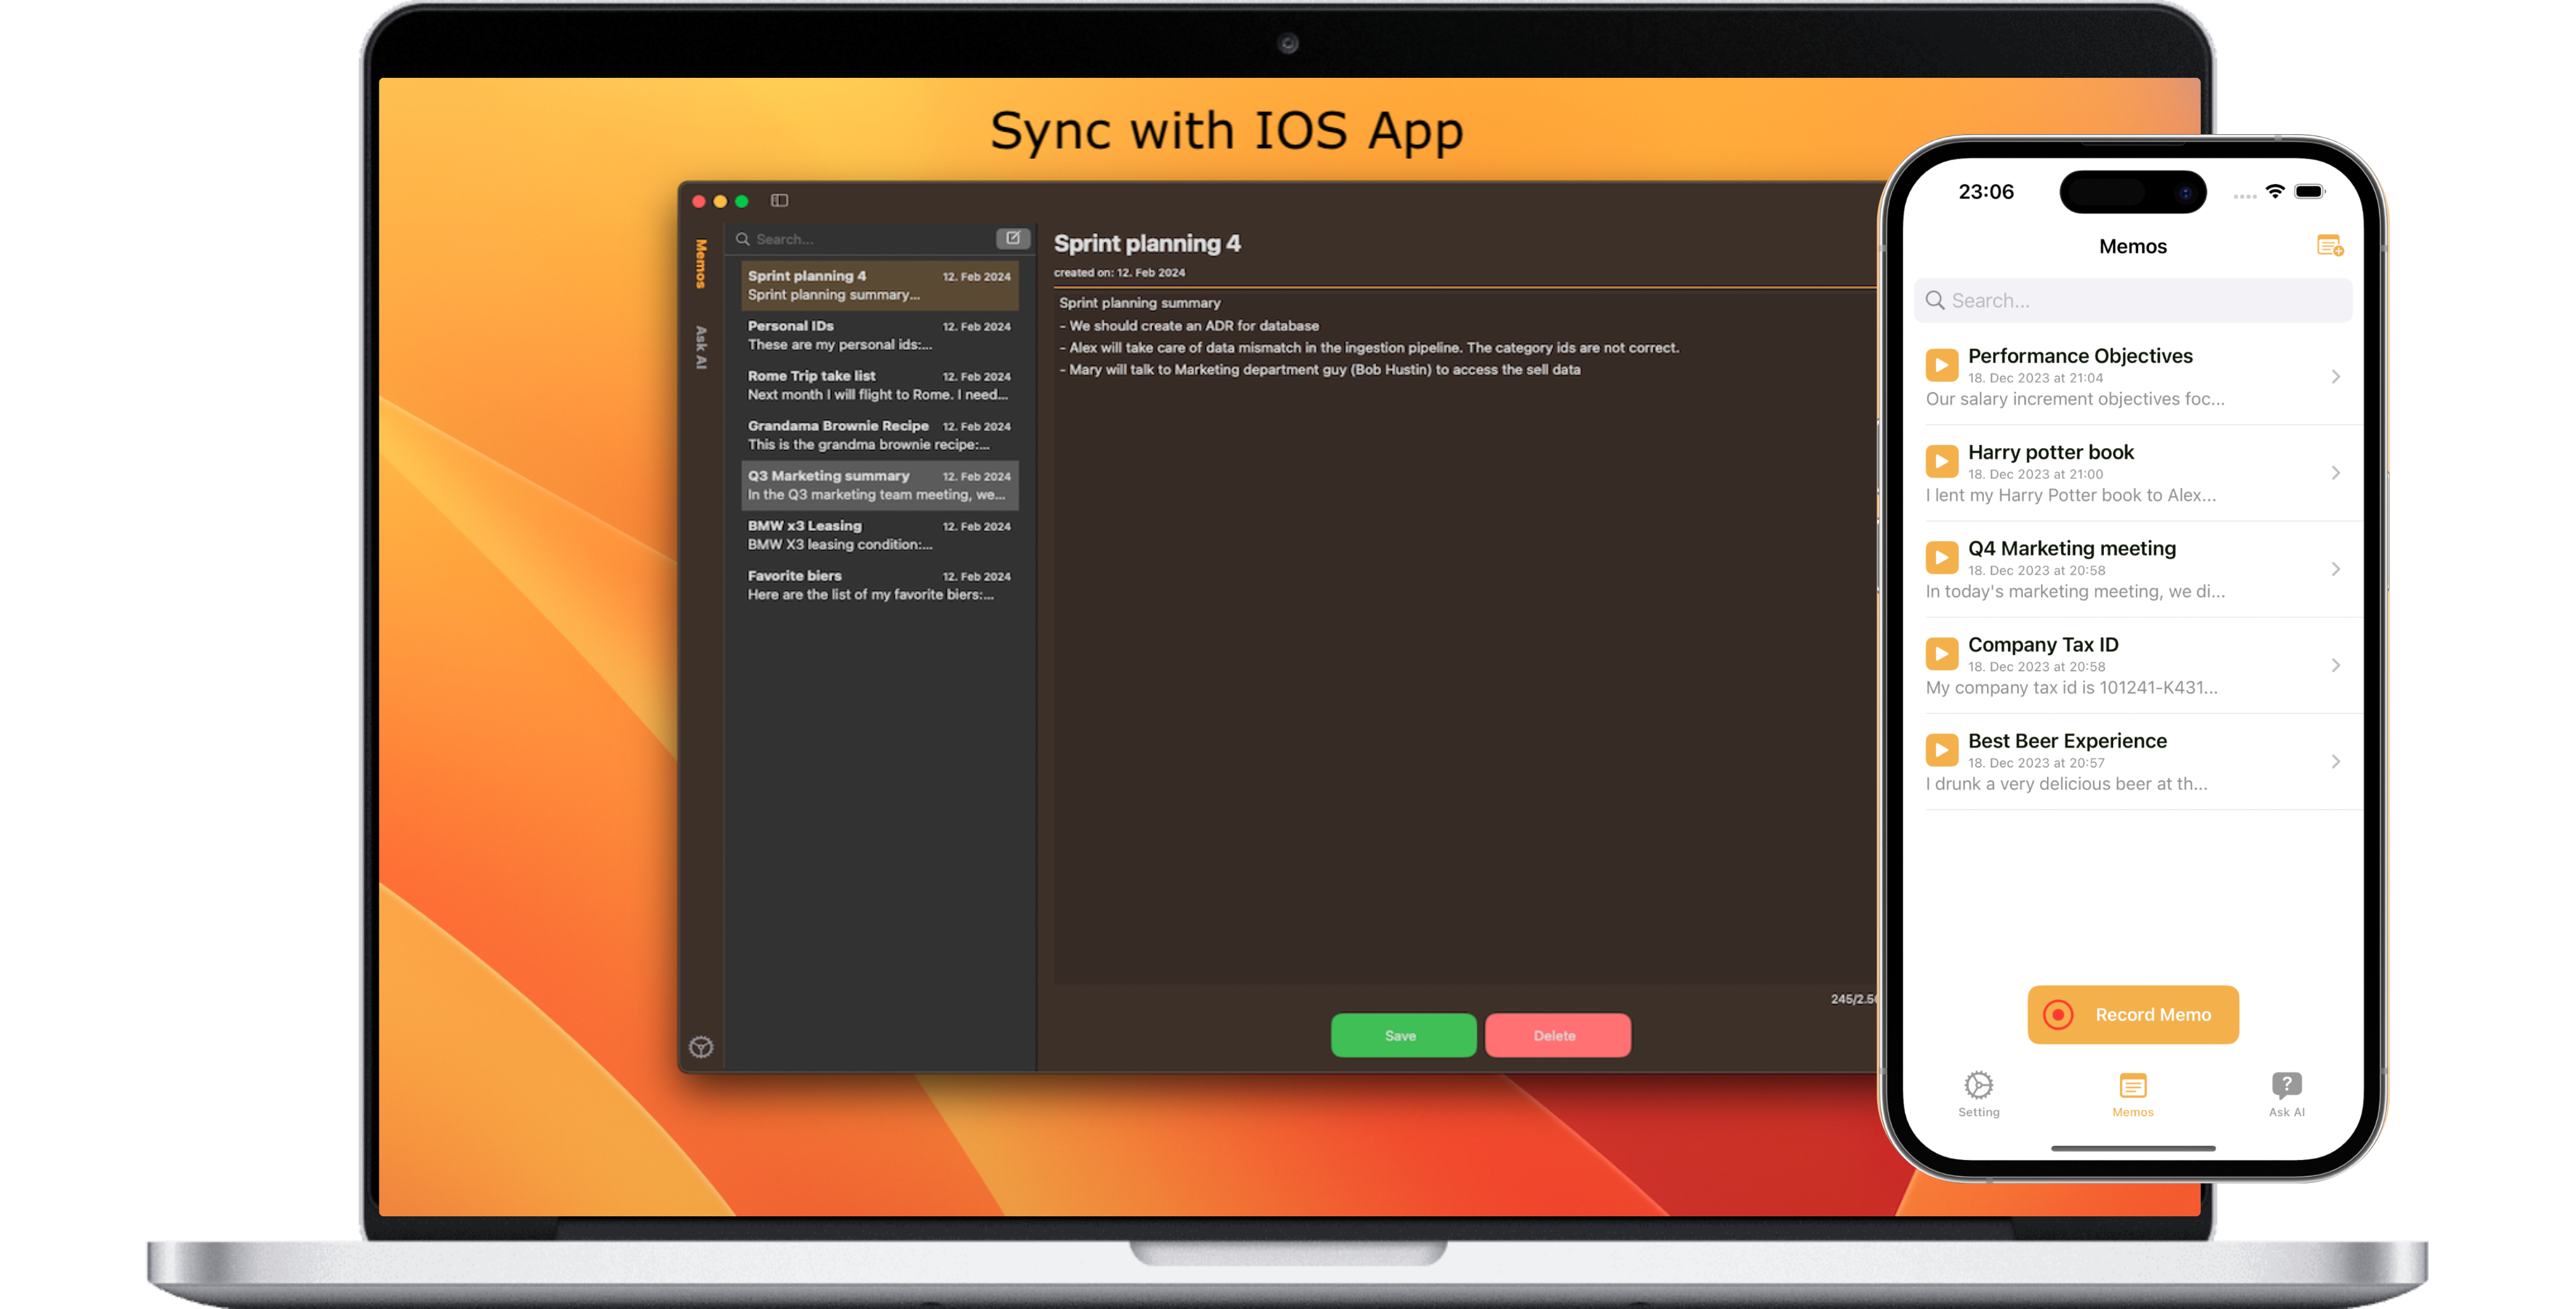Image resolution: width=2576 pixels, height=1309 pixels.
Task: Play the Harry potter book memo audio
Action: [x=1941, y=461]
